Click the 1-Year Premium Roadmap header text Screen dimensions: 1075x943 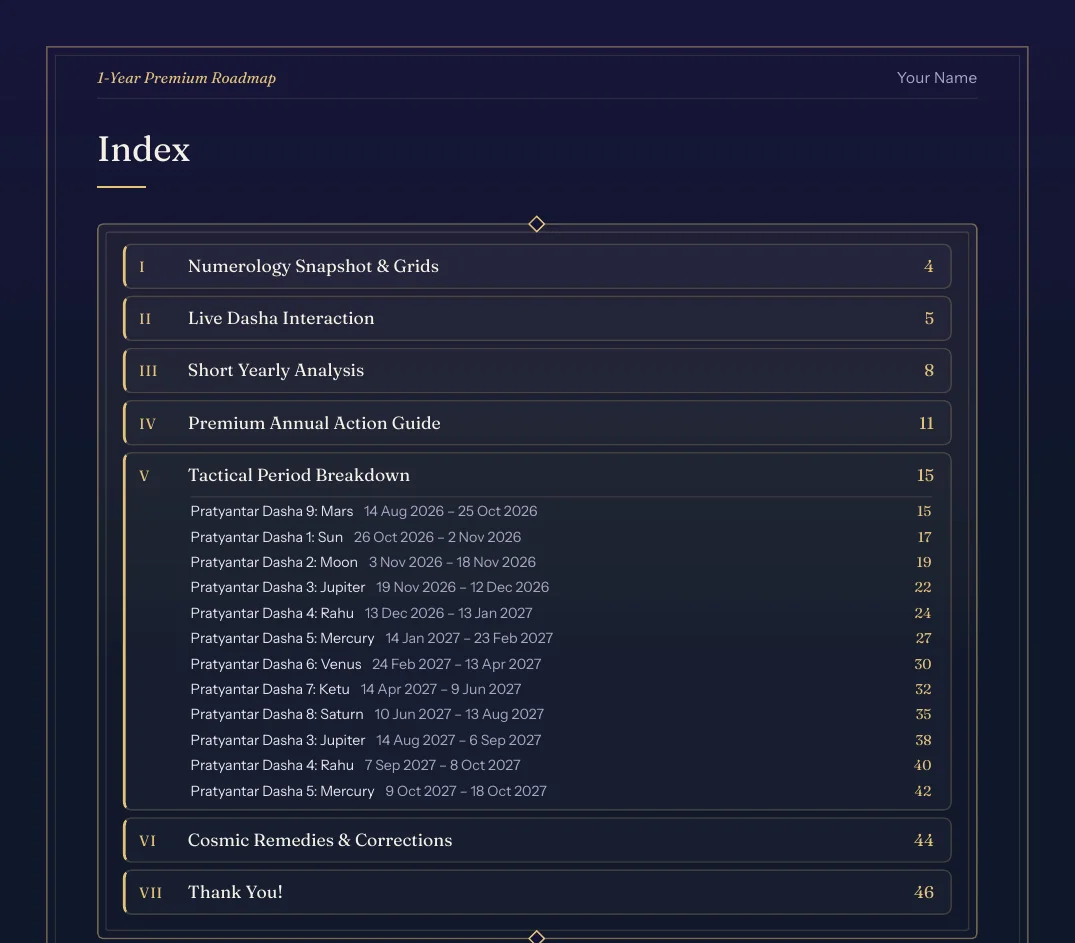(x=186, y=78)
